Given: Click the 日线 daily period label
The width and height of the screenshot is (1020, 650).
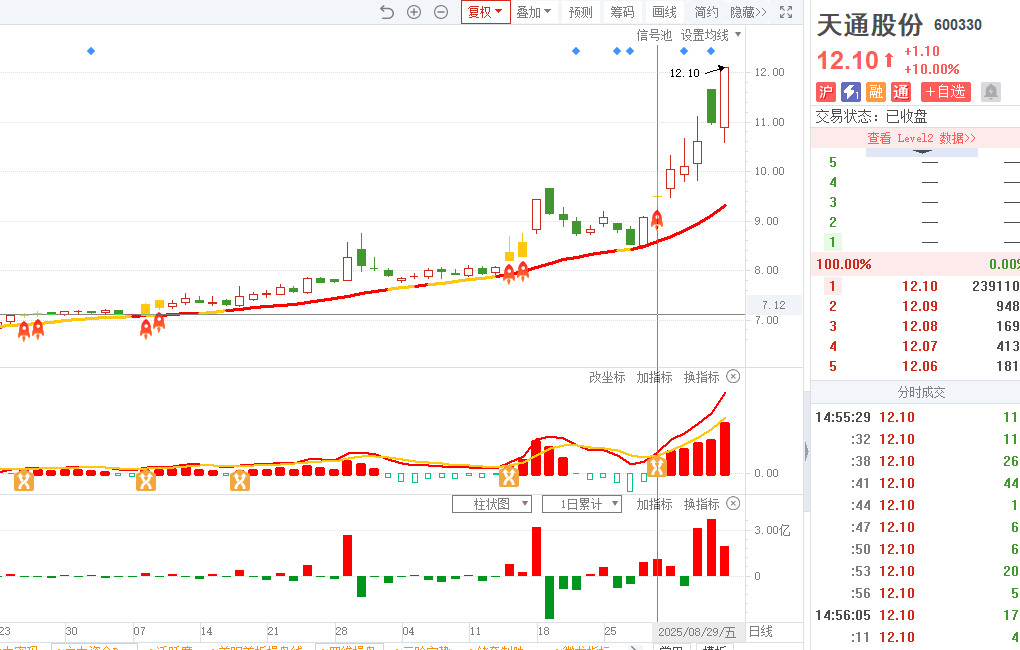Looking at the screenshot, I should 760,631.
